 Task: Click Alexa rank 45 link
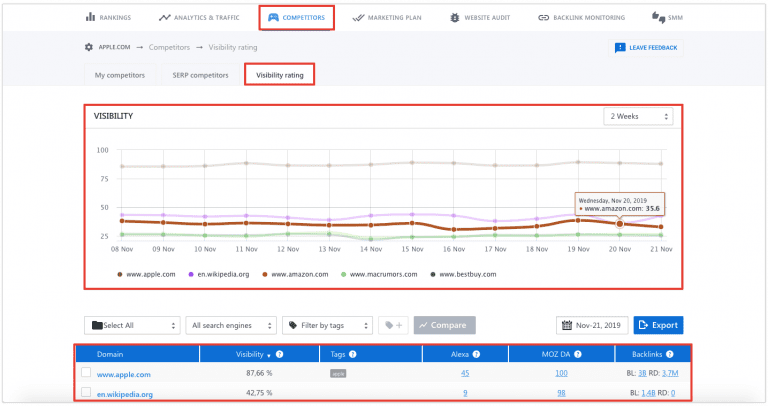click(x=465, y=373)
